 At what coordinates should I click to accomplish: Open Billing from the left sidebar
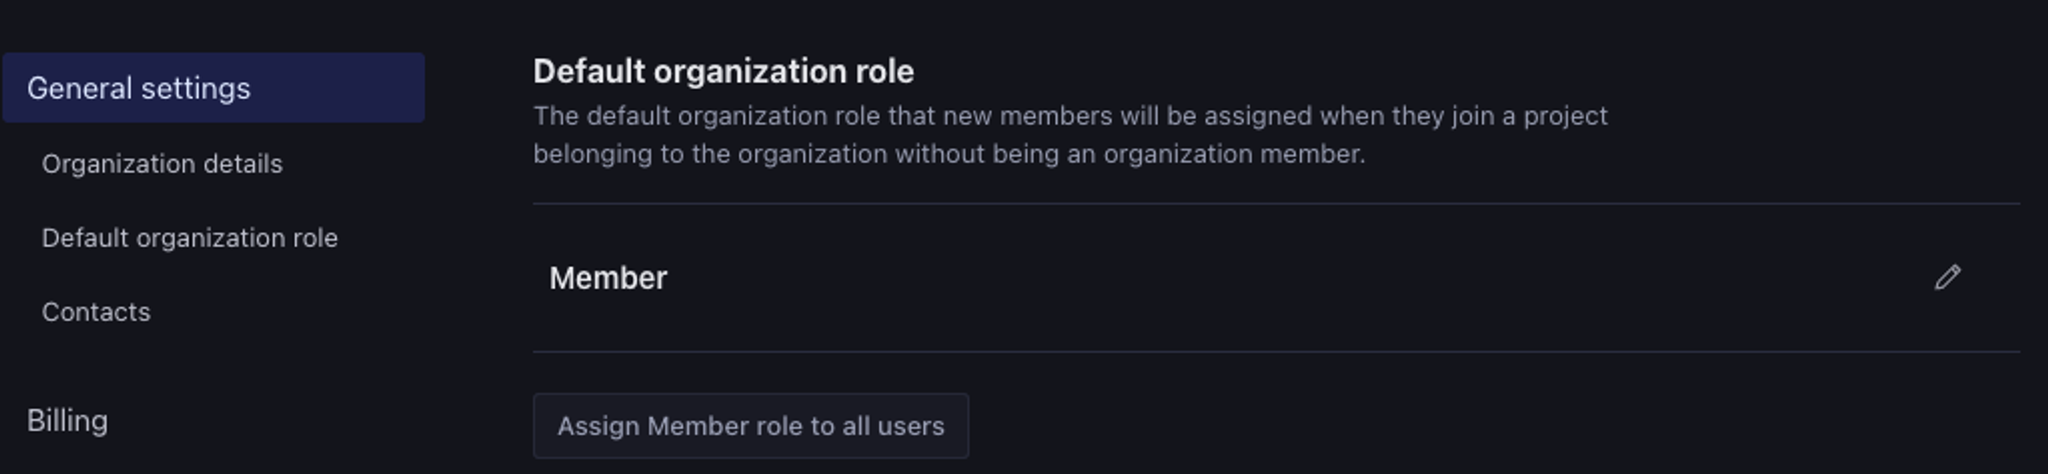pos(67,421)
